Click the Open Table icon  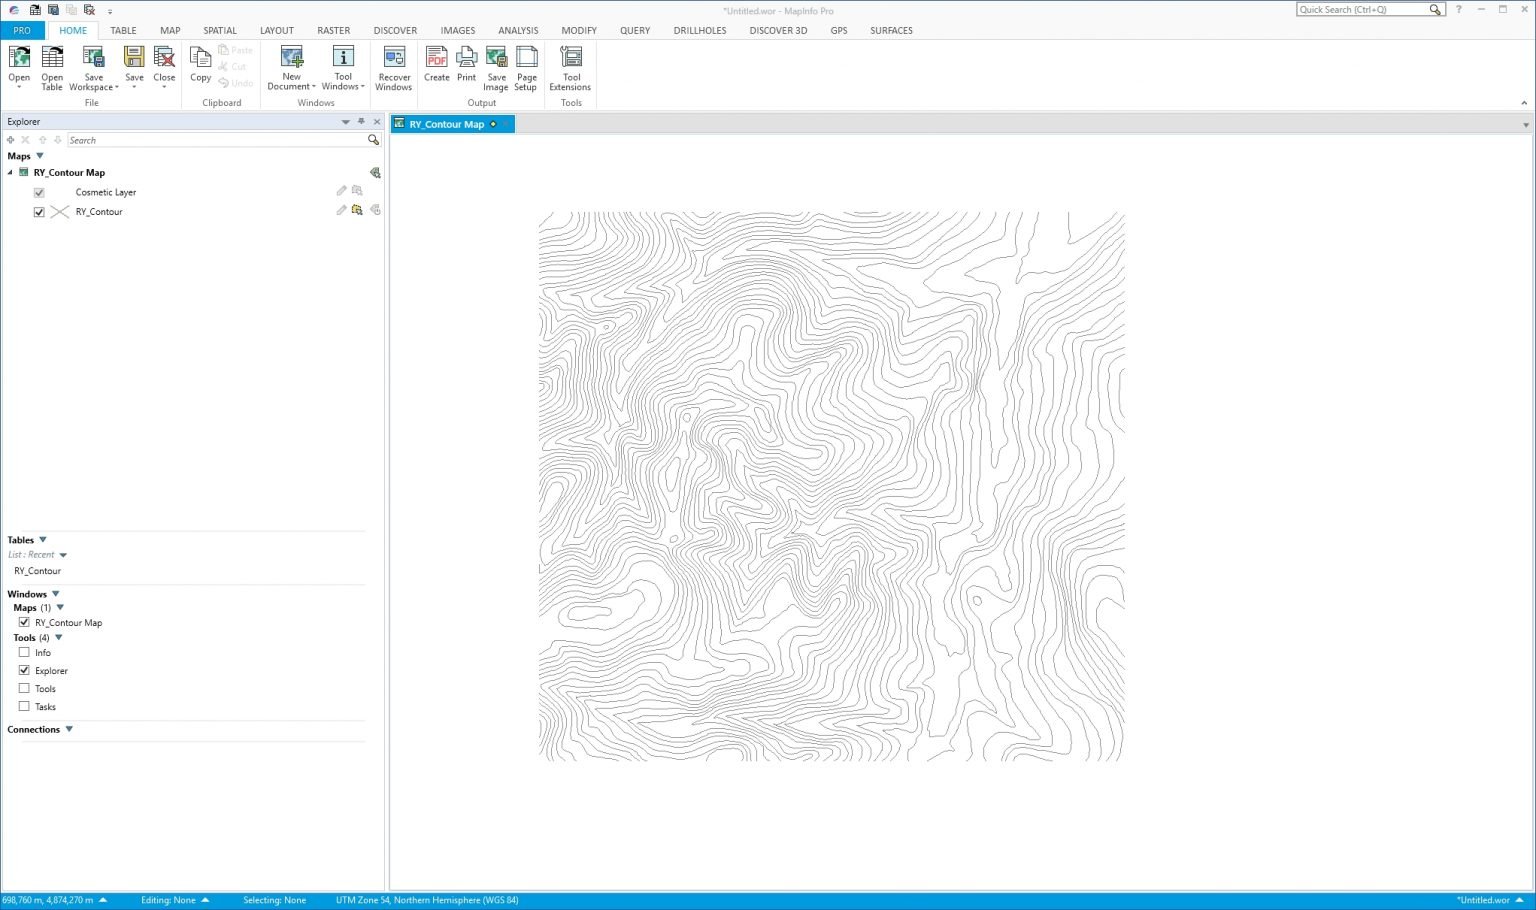point(51,66)
